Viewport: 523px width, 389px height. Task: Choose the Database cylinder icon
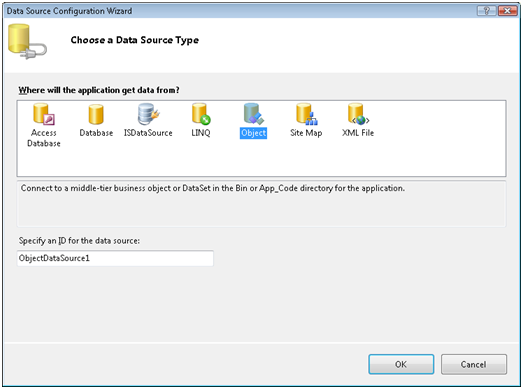[96, 114]
